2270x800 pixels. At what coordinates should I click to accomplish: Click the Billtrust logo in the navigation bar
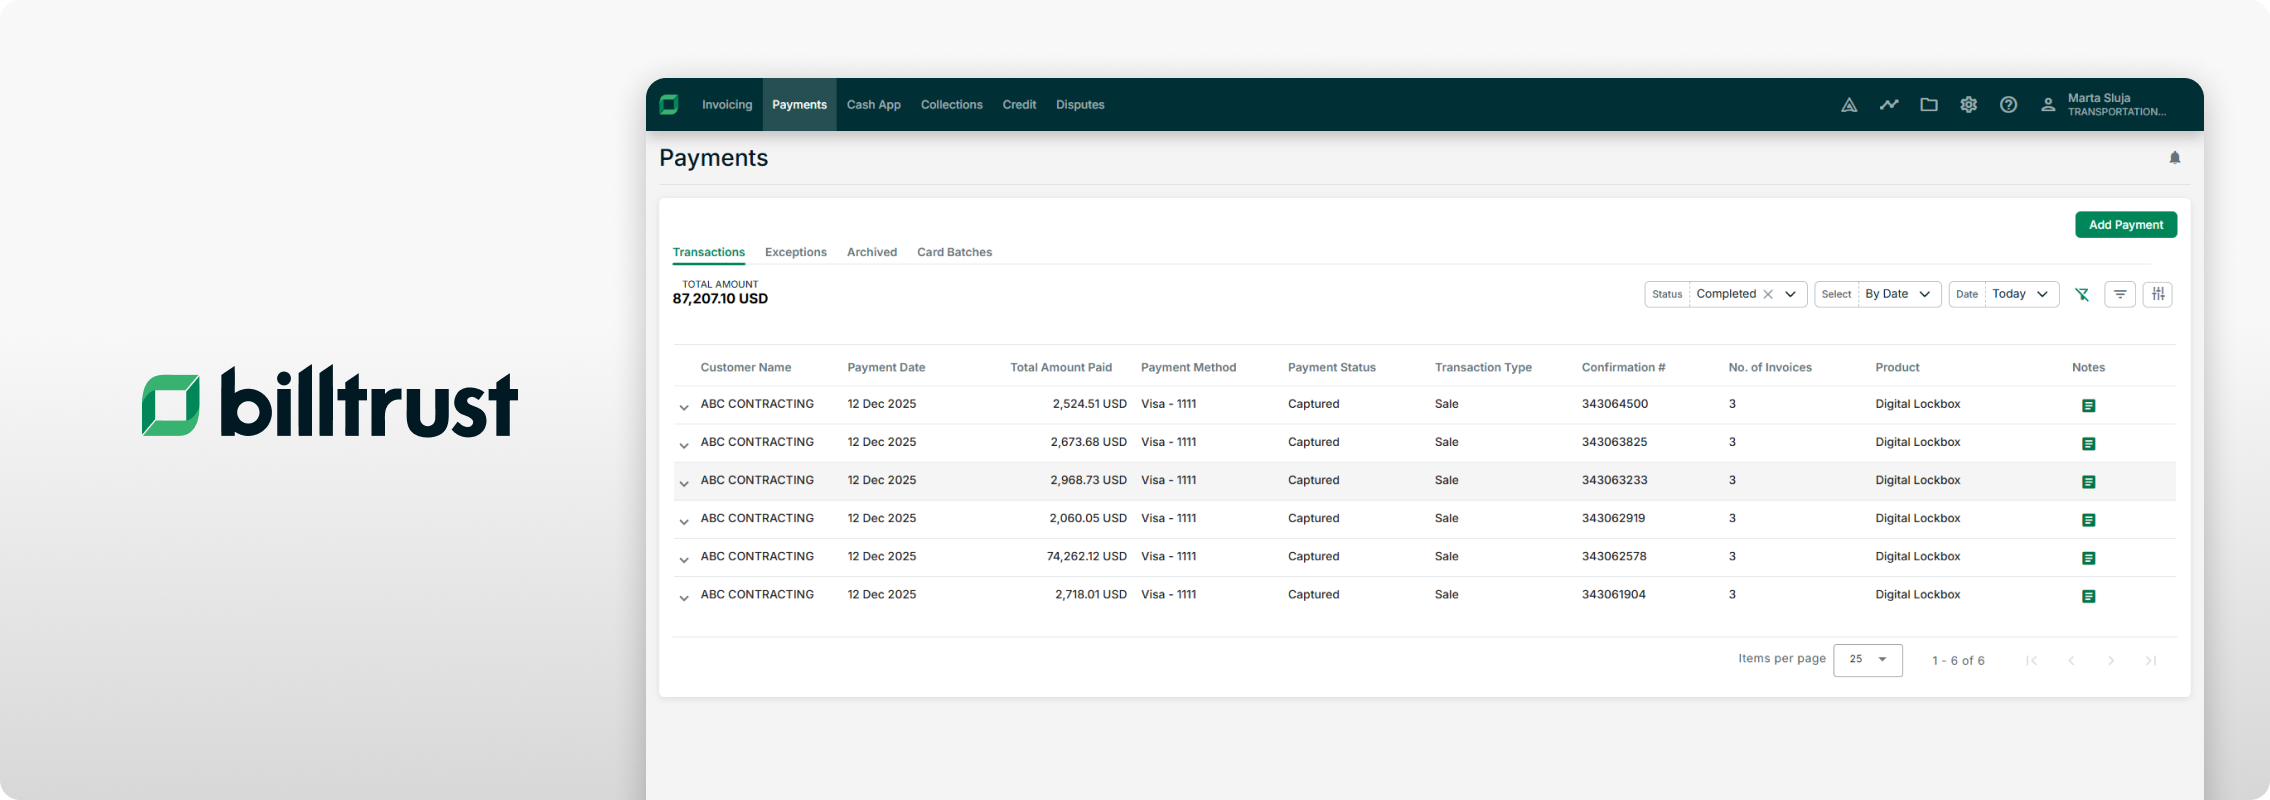669,105
